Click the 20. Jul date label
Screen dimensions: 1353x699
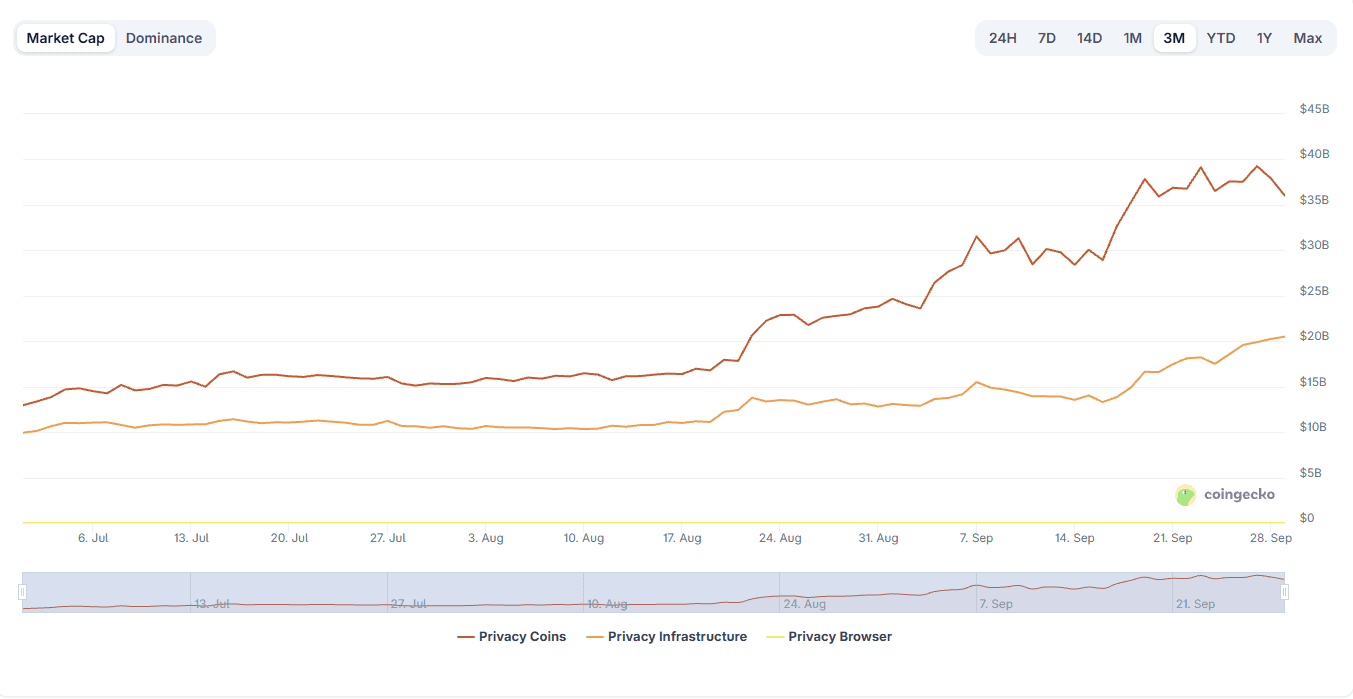[x=289, y=538]
